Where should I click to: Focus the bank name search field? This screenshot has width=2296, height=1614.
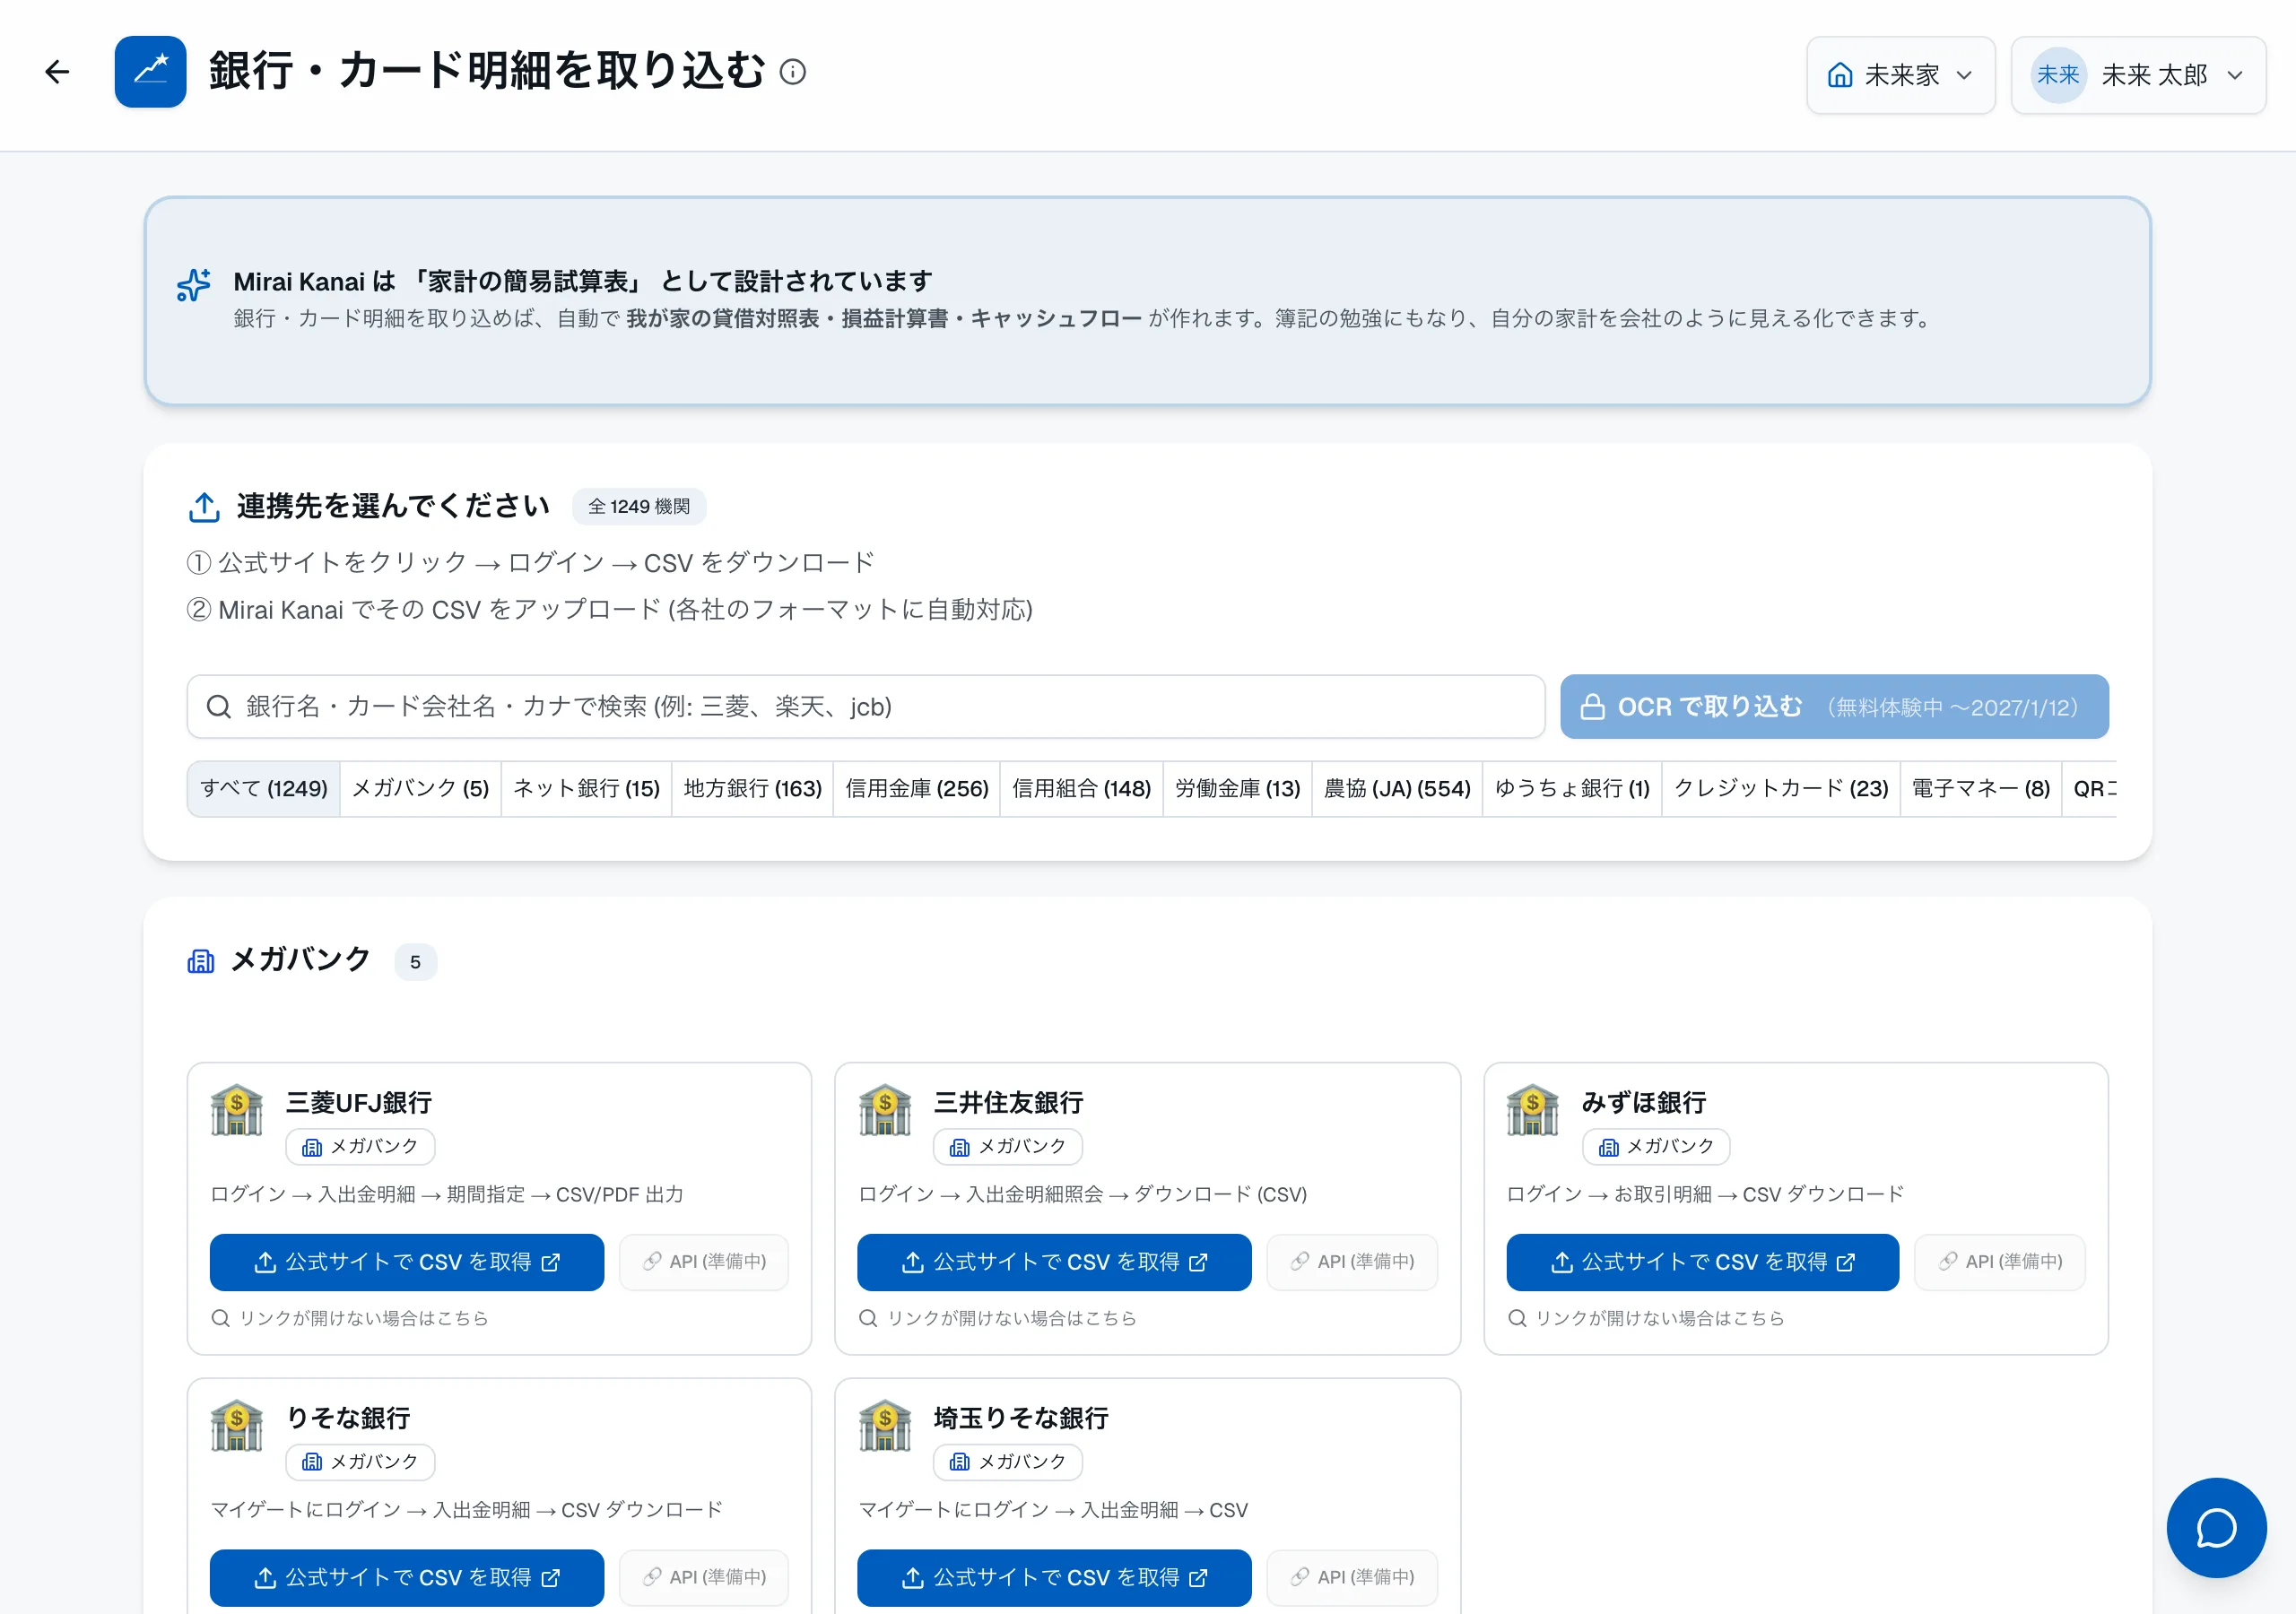pyautogui.click(x=866, y=707)
